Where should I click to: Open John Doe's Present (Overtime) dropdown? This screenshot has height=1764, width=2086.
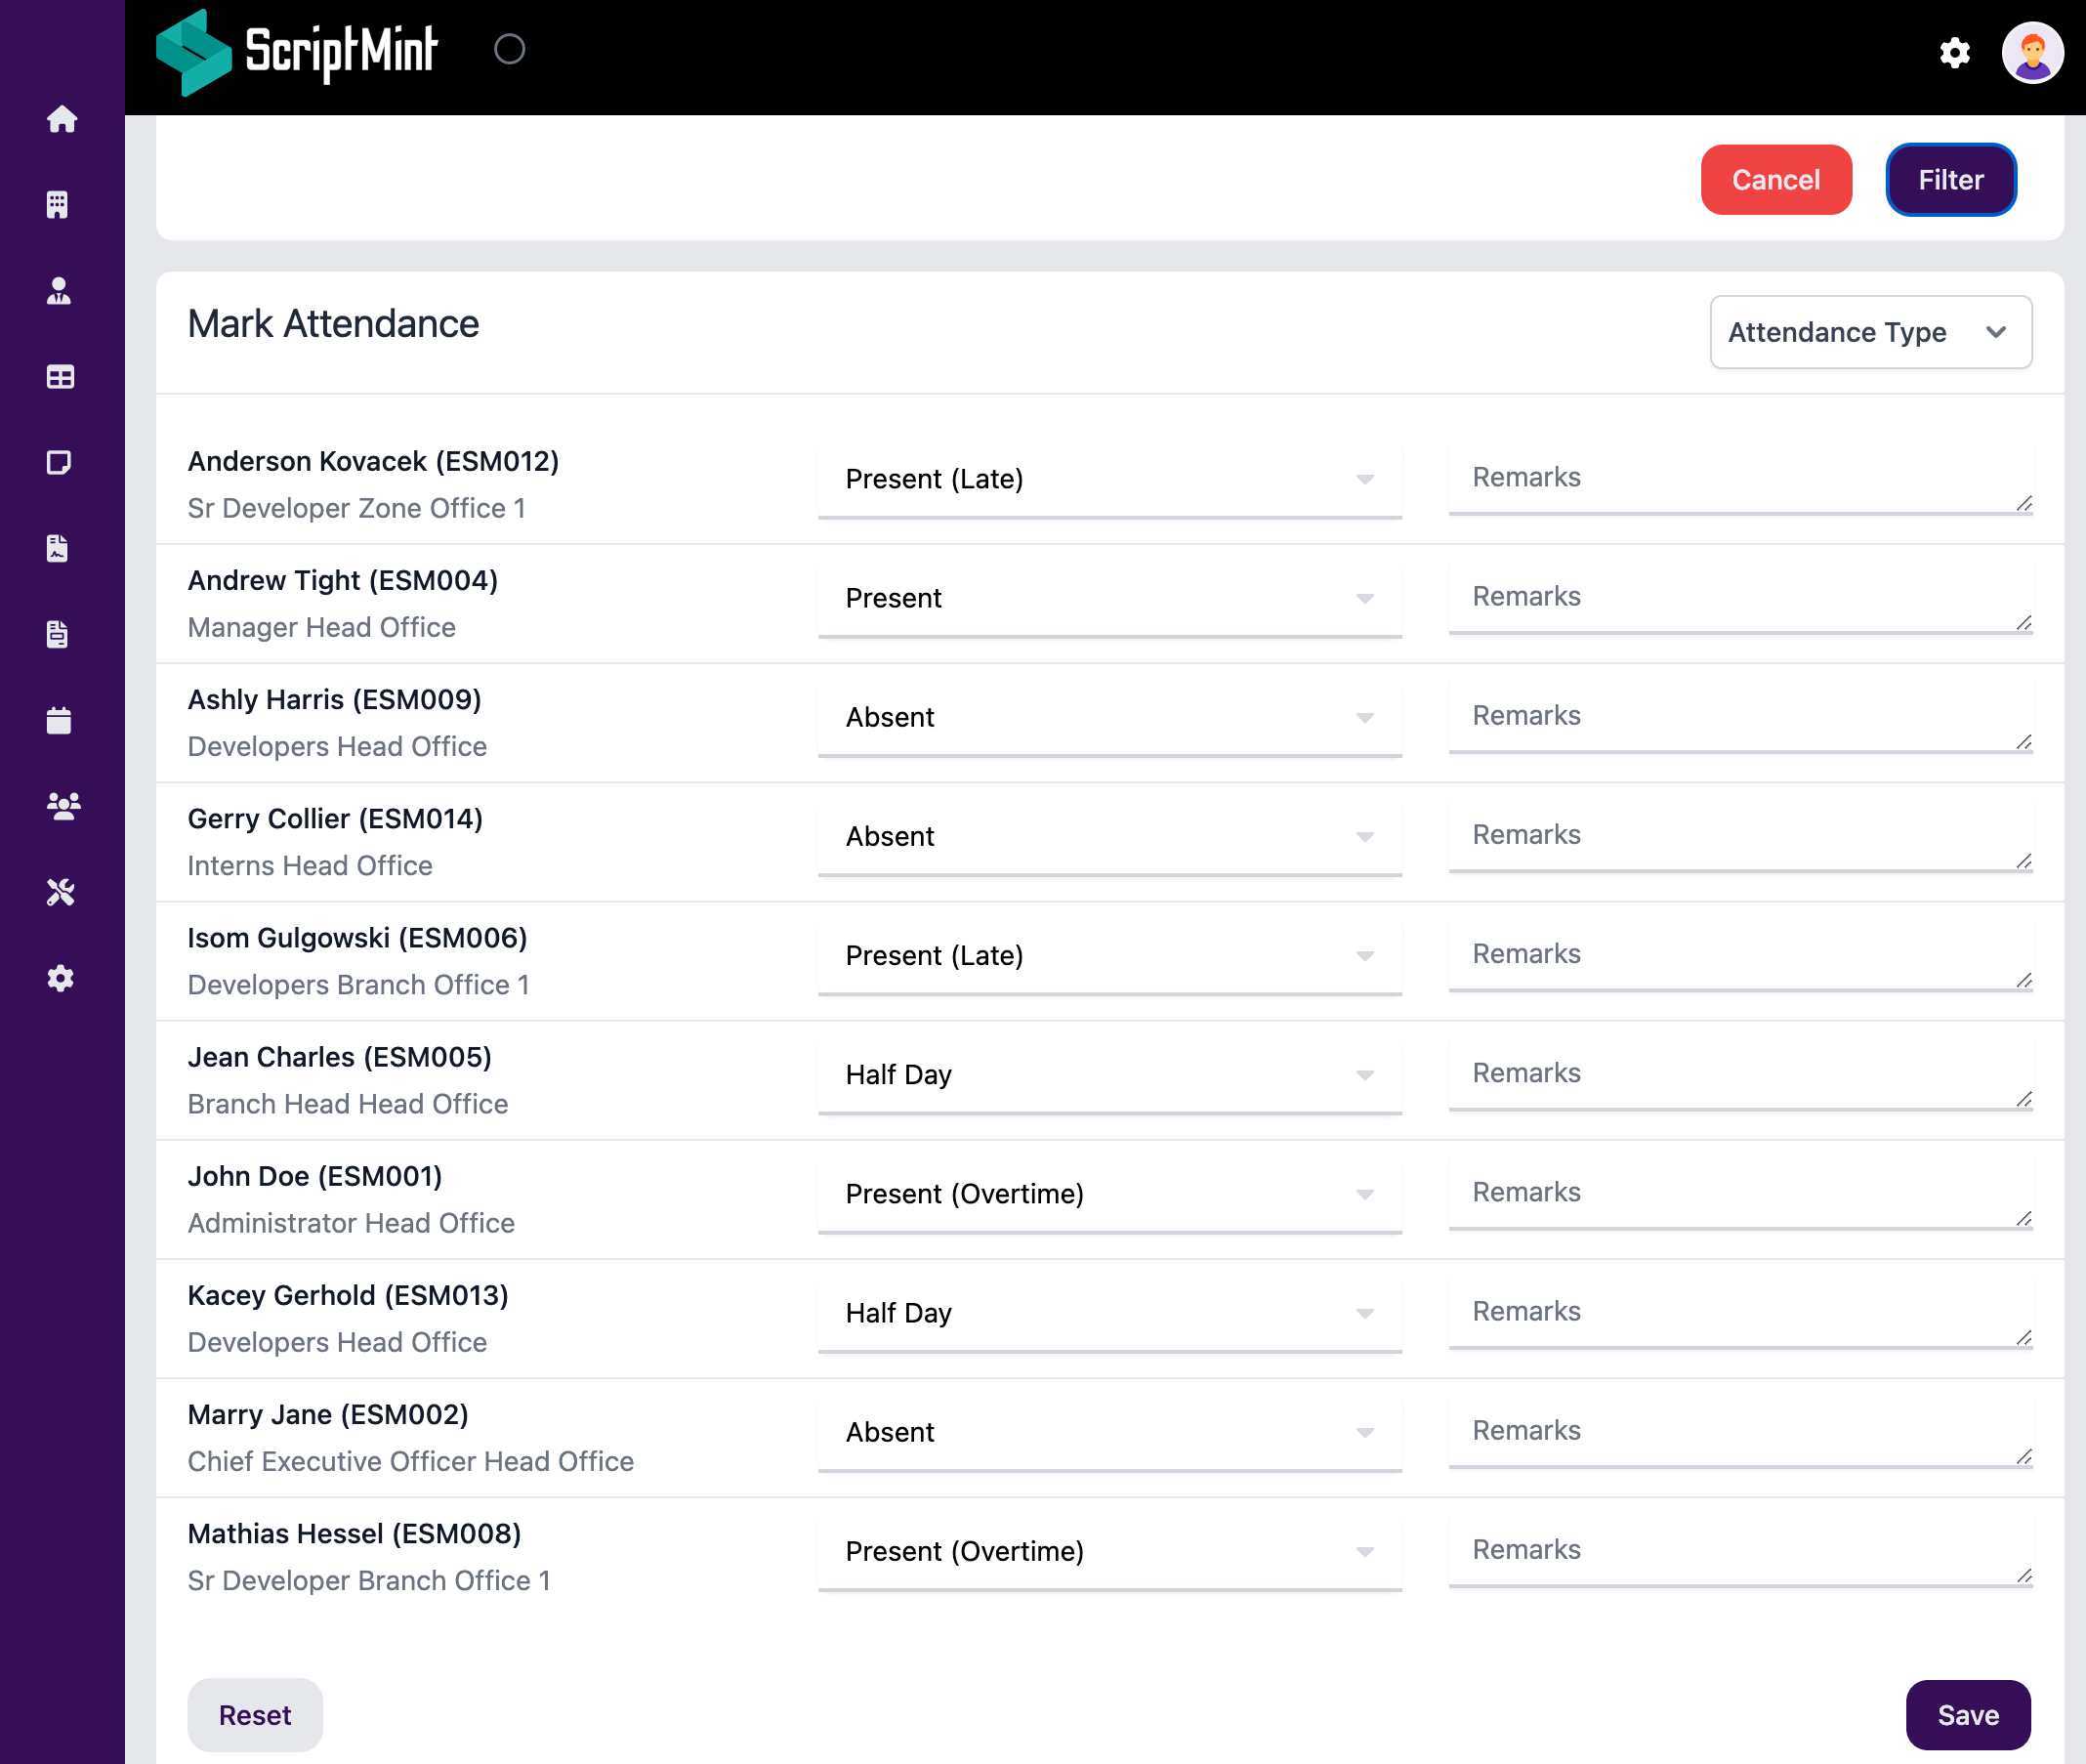point(1108,1194)
